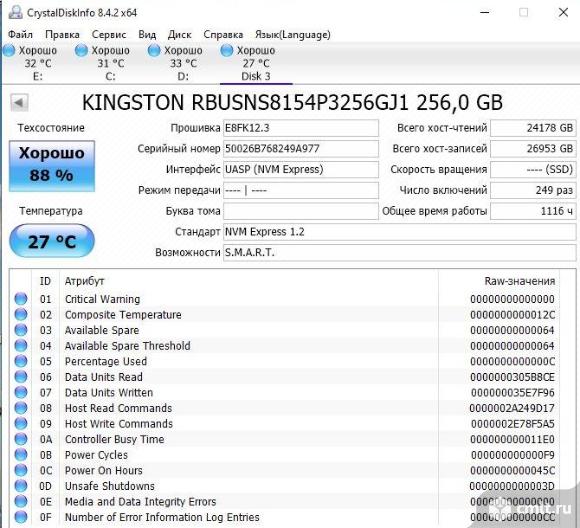Click the status icon for Available Spare Threshold
This screenshot has width=580, height=528.
(x=21, y=345)
